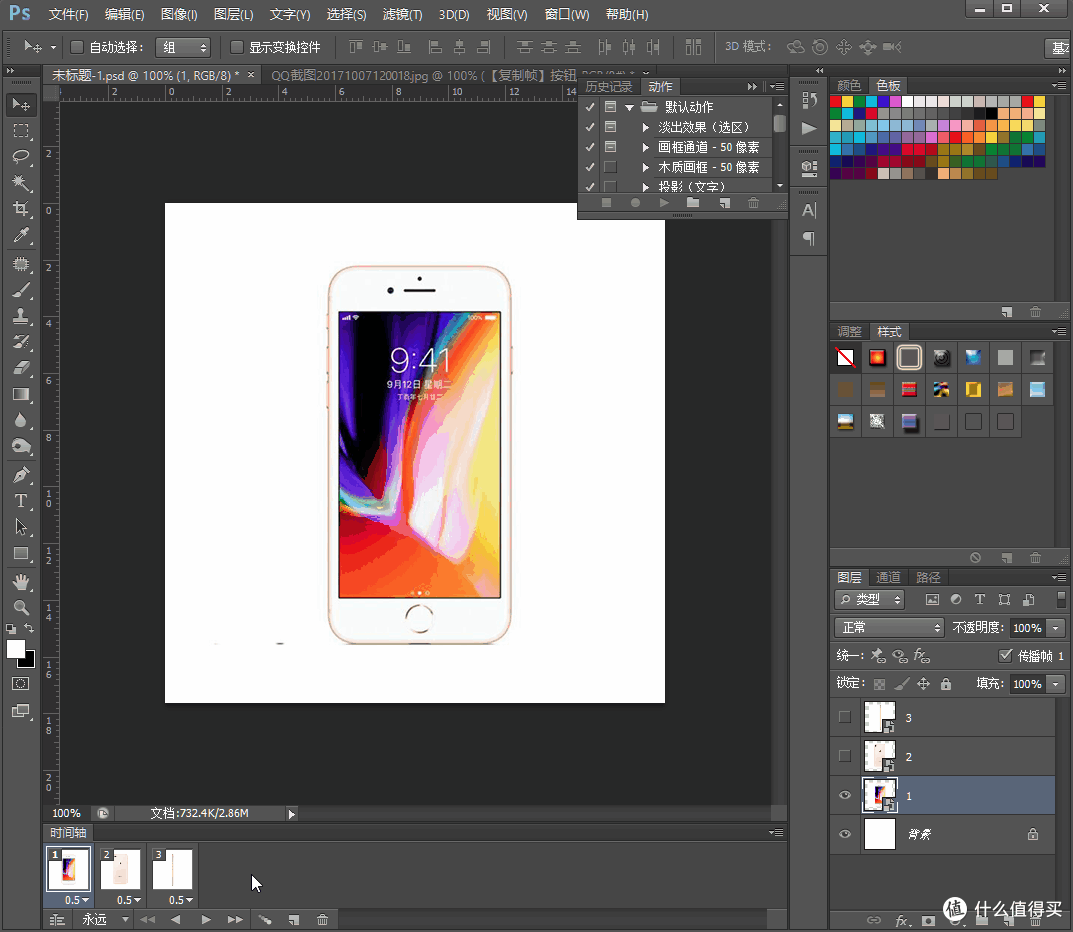Switch to the 通道 tab

(888, 578)
